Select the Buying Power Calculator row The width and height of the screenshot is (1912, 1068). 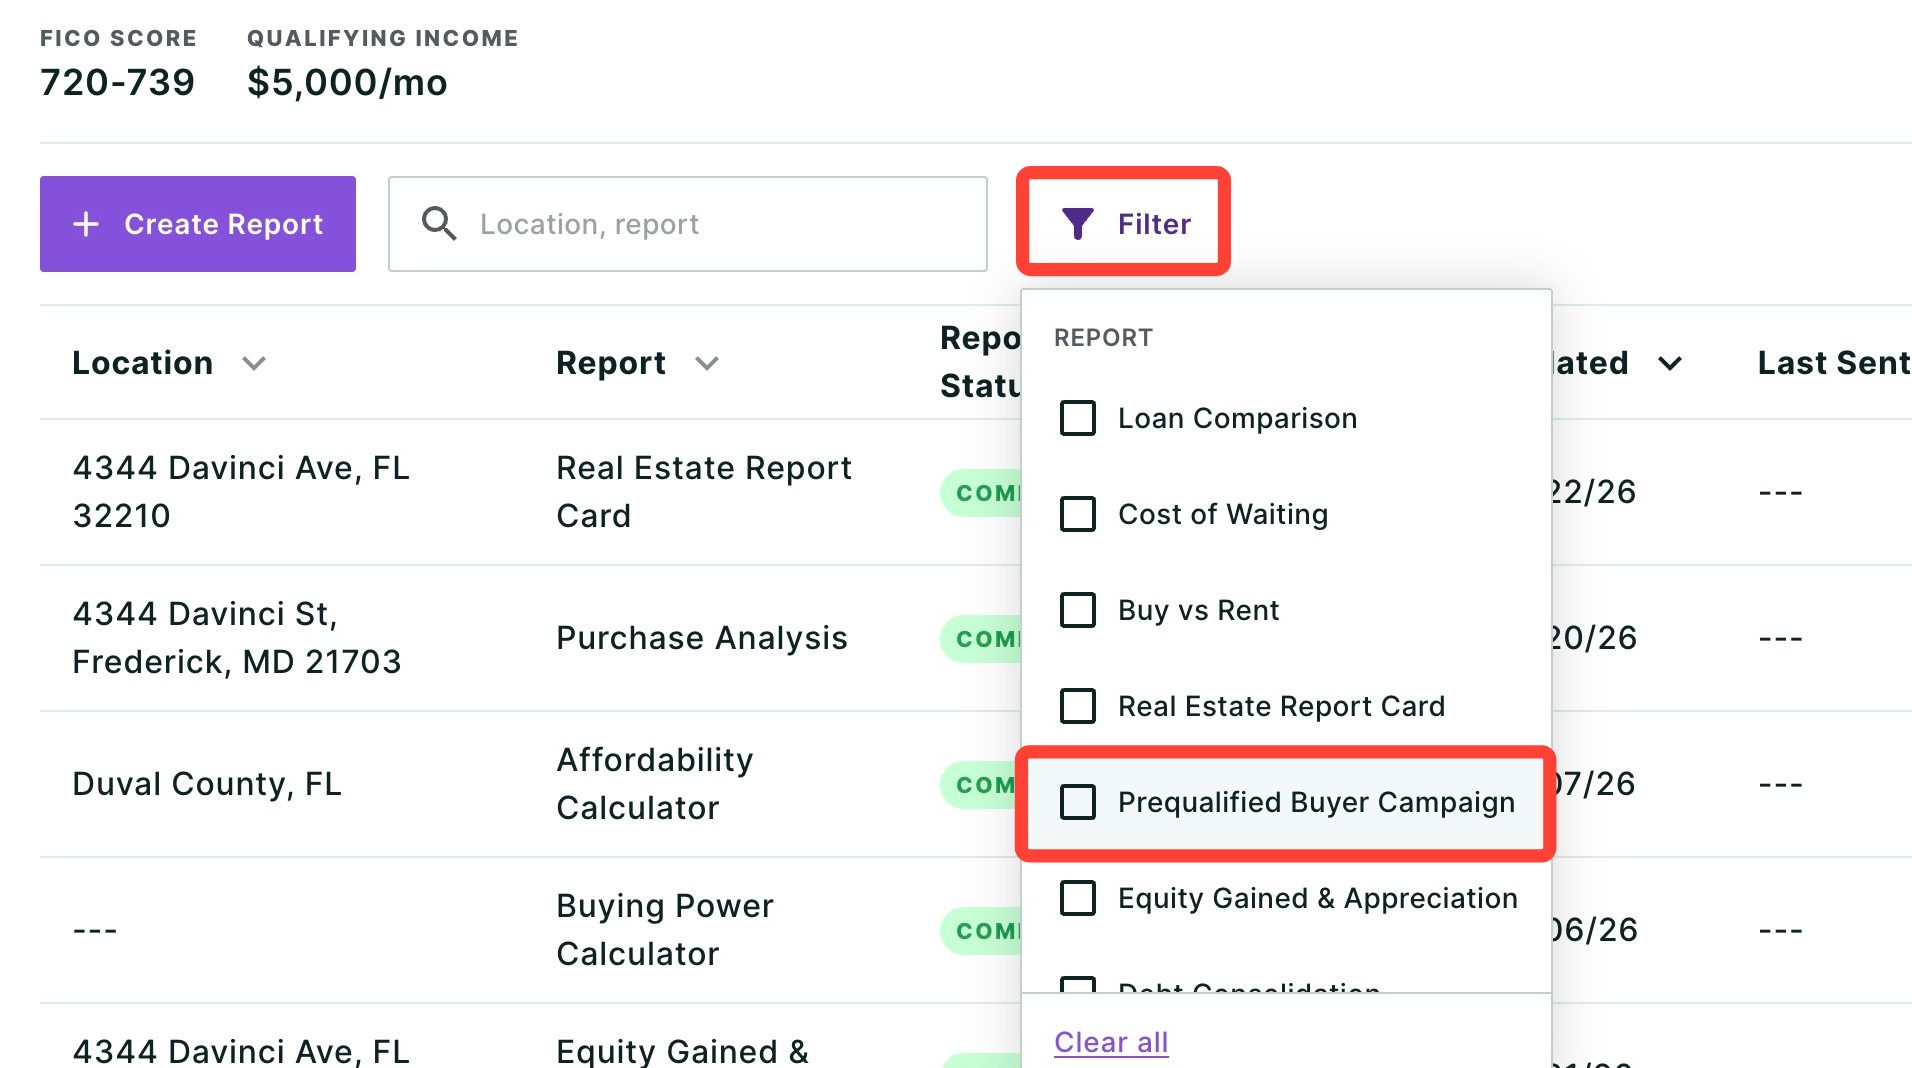click(x=531, y=930)
